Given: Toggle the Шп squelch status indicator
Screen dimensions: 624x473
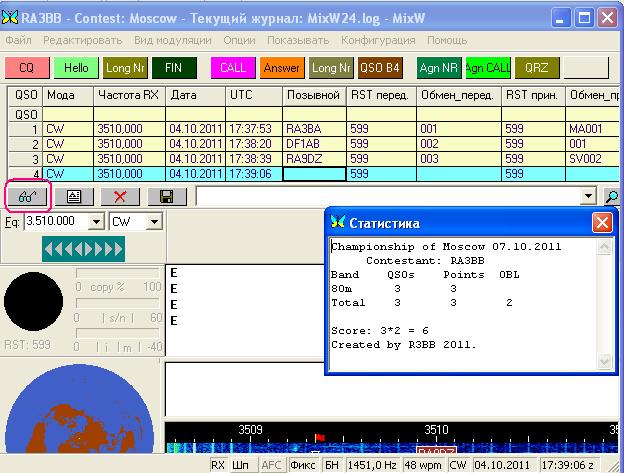Looking at the screenshot, I should tap(242, 465).
